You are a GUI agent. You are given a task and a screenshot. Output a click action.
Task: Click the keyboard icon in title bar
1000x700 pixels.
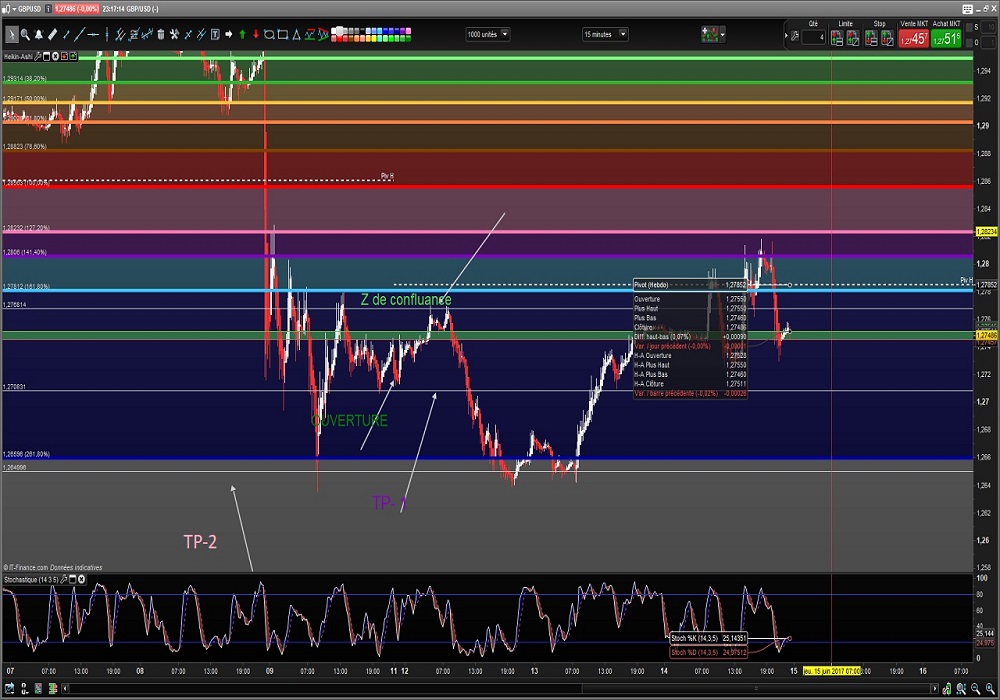click(x=967, y=9)
